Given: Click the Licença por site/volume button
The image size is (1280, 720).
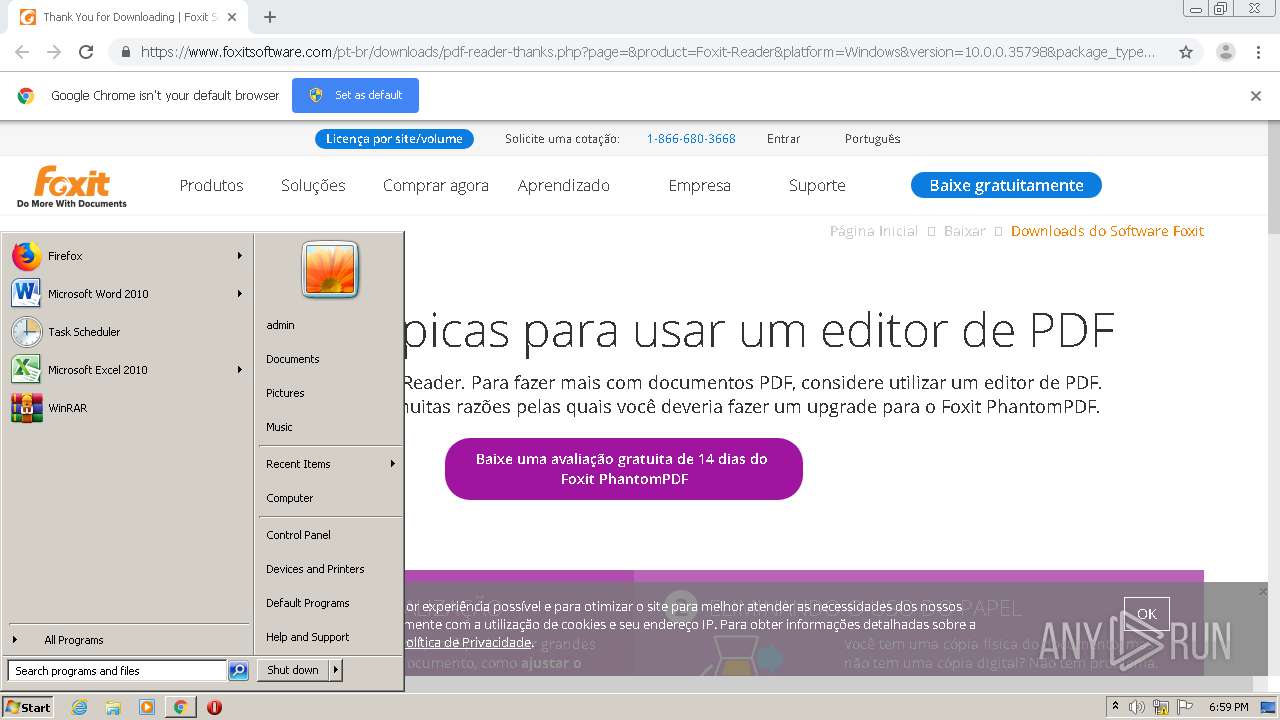Looking at the screenshot, I should coord(394,139).
